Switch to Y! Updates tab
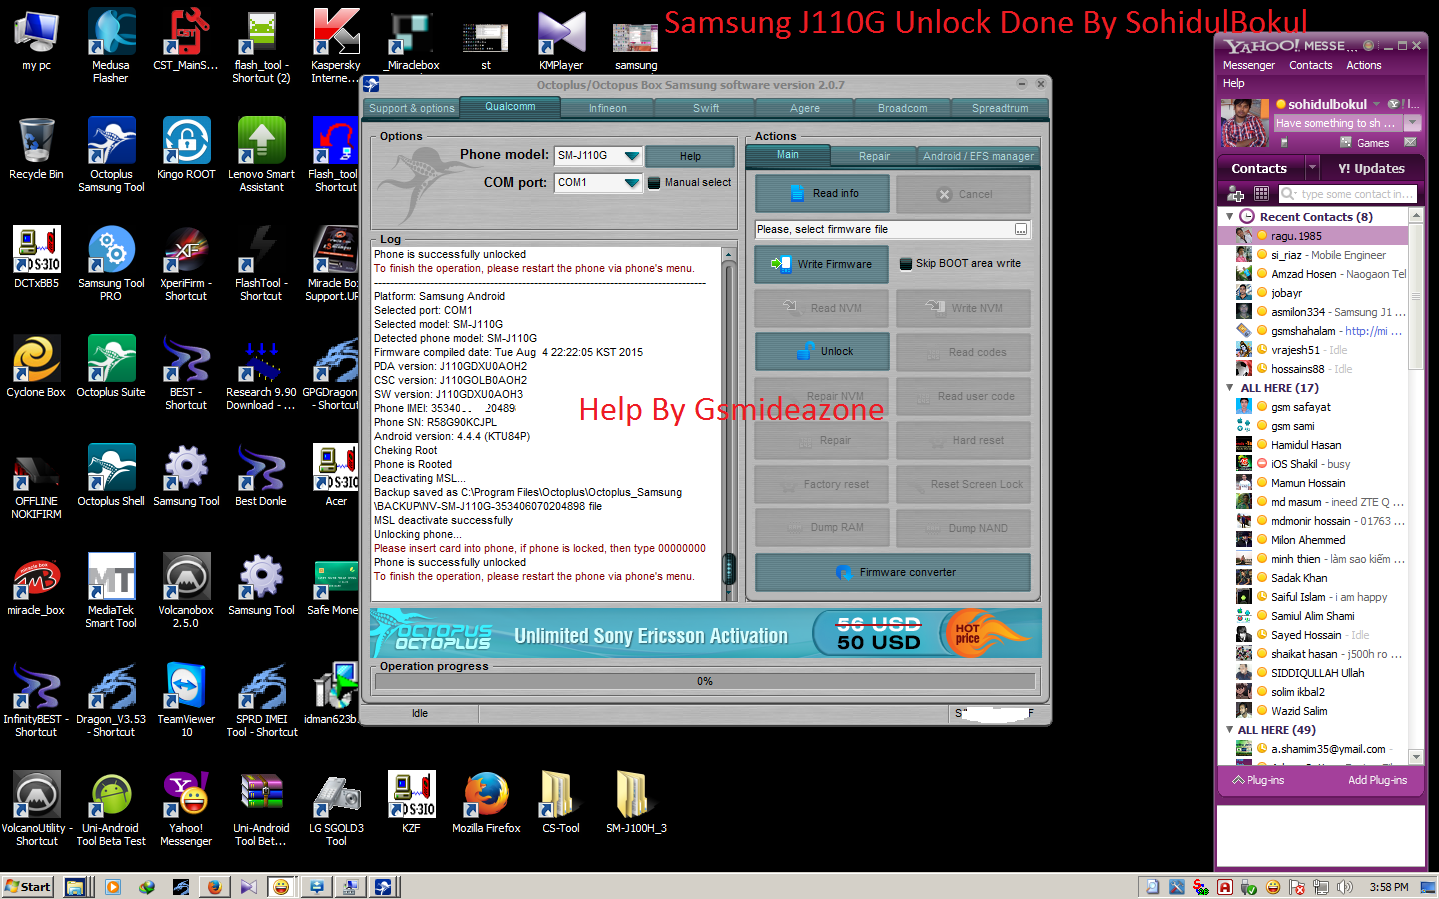The width and height of the screenshot is (1439, 899). pyautogui.click(x=1372, y=169)
